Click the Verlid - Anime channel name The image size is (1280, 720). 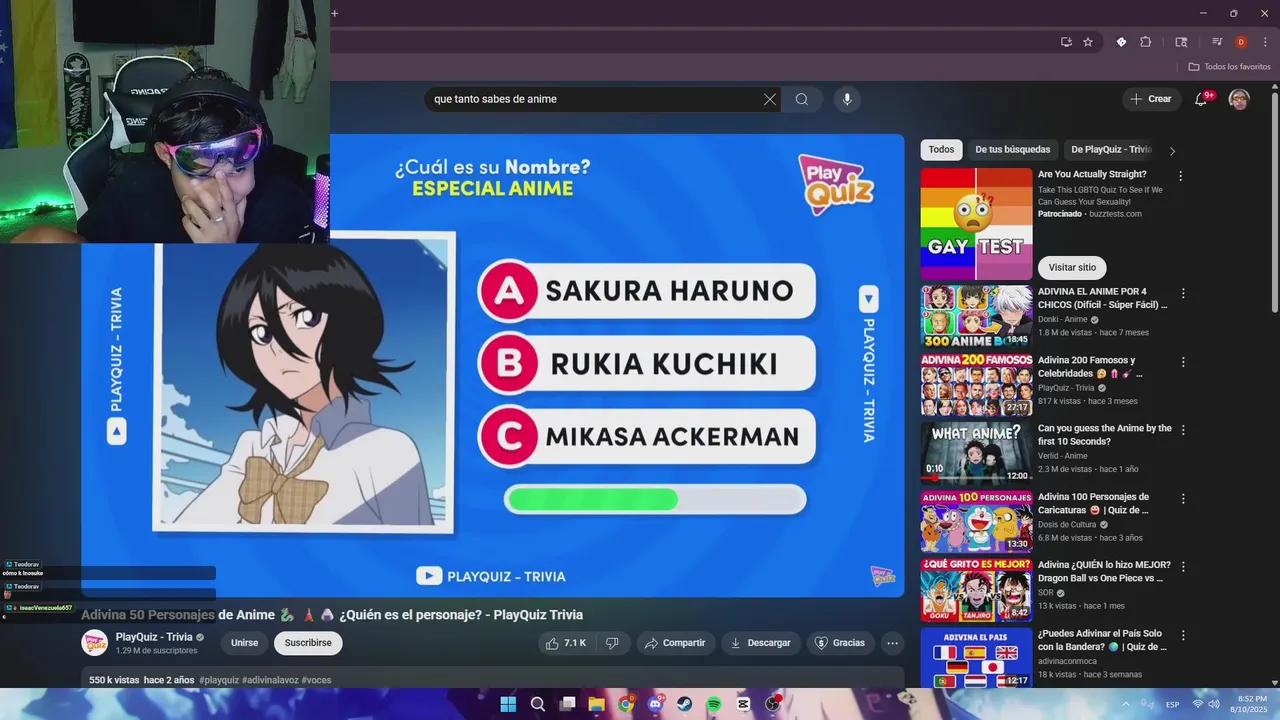[x=1062, y=456]
